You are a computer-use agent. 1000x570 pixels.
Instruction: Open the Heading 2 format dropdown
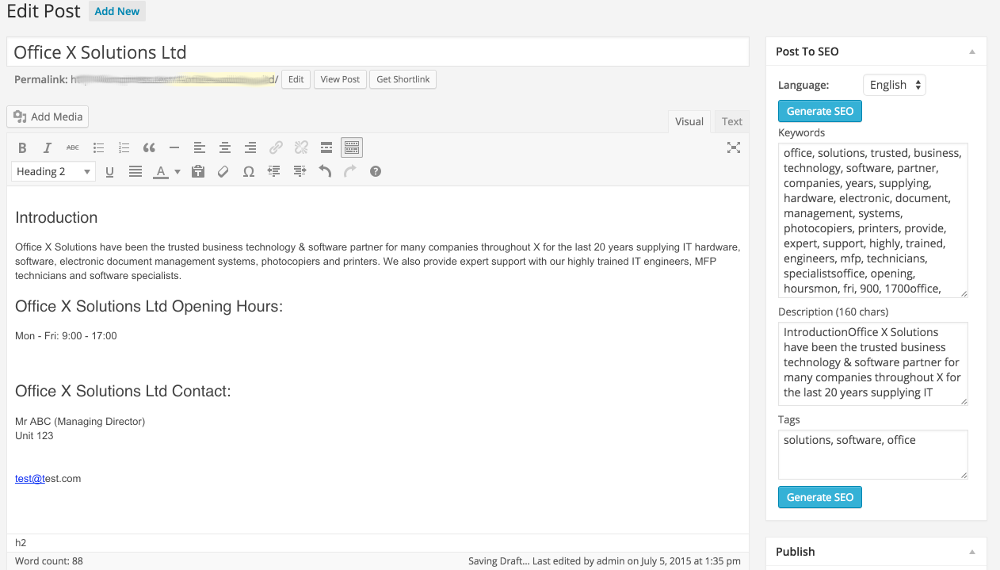pyautogui.click(x=54, y=172)
